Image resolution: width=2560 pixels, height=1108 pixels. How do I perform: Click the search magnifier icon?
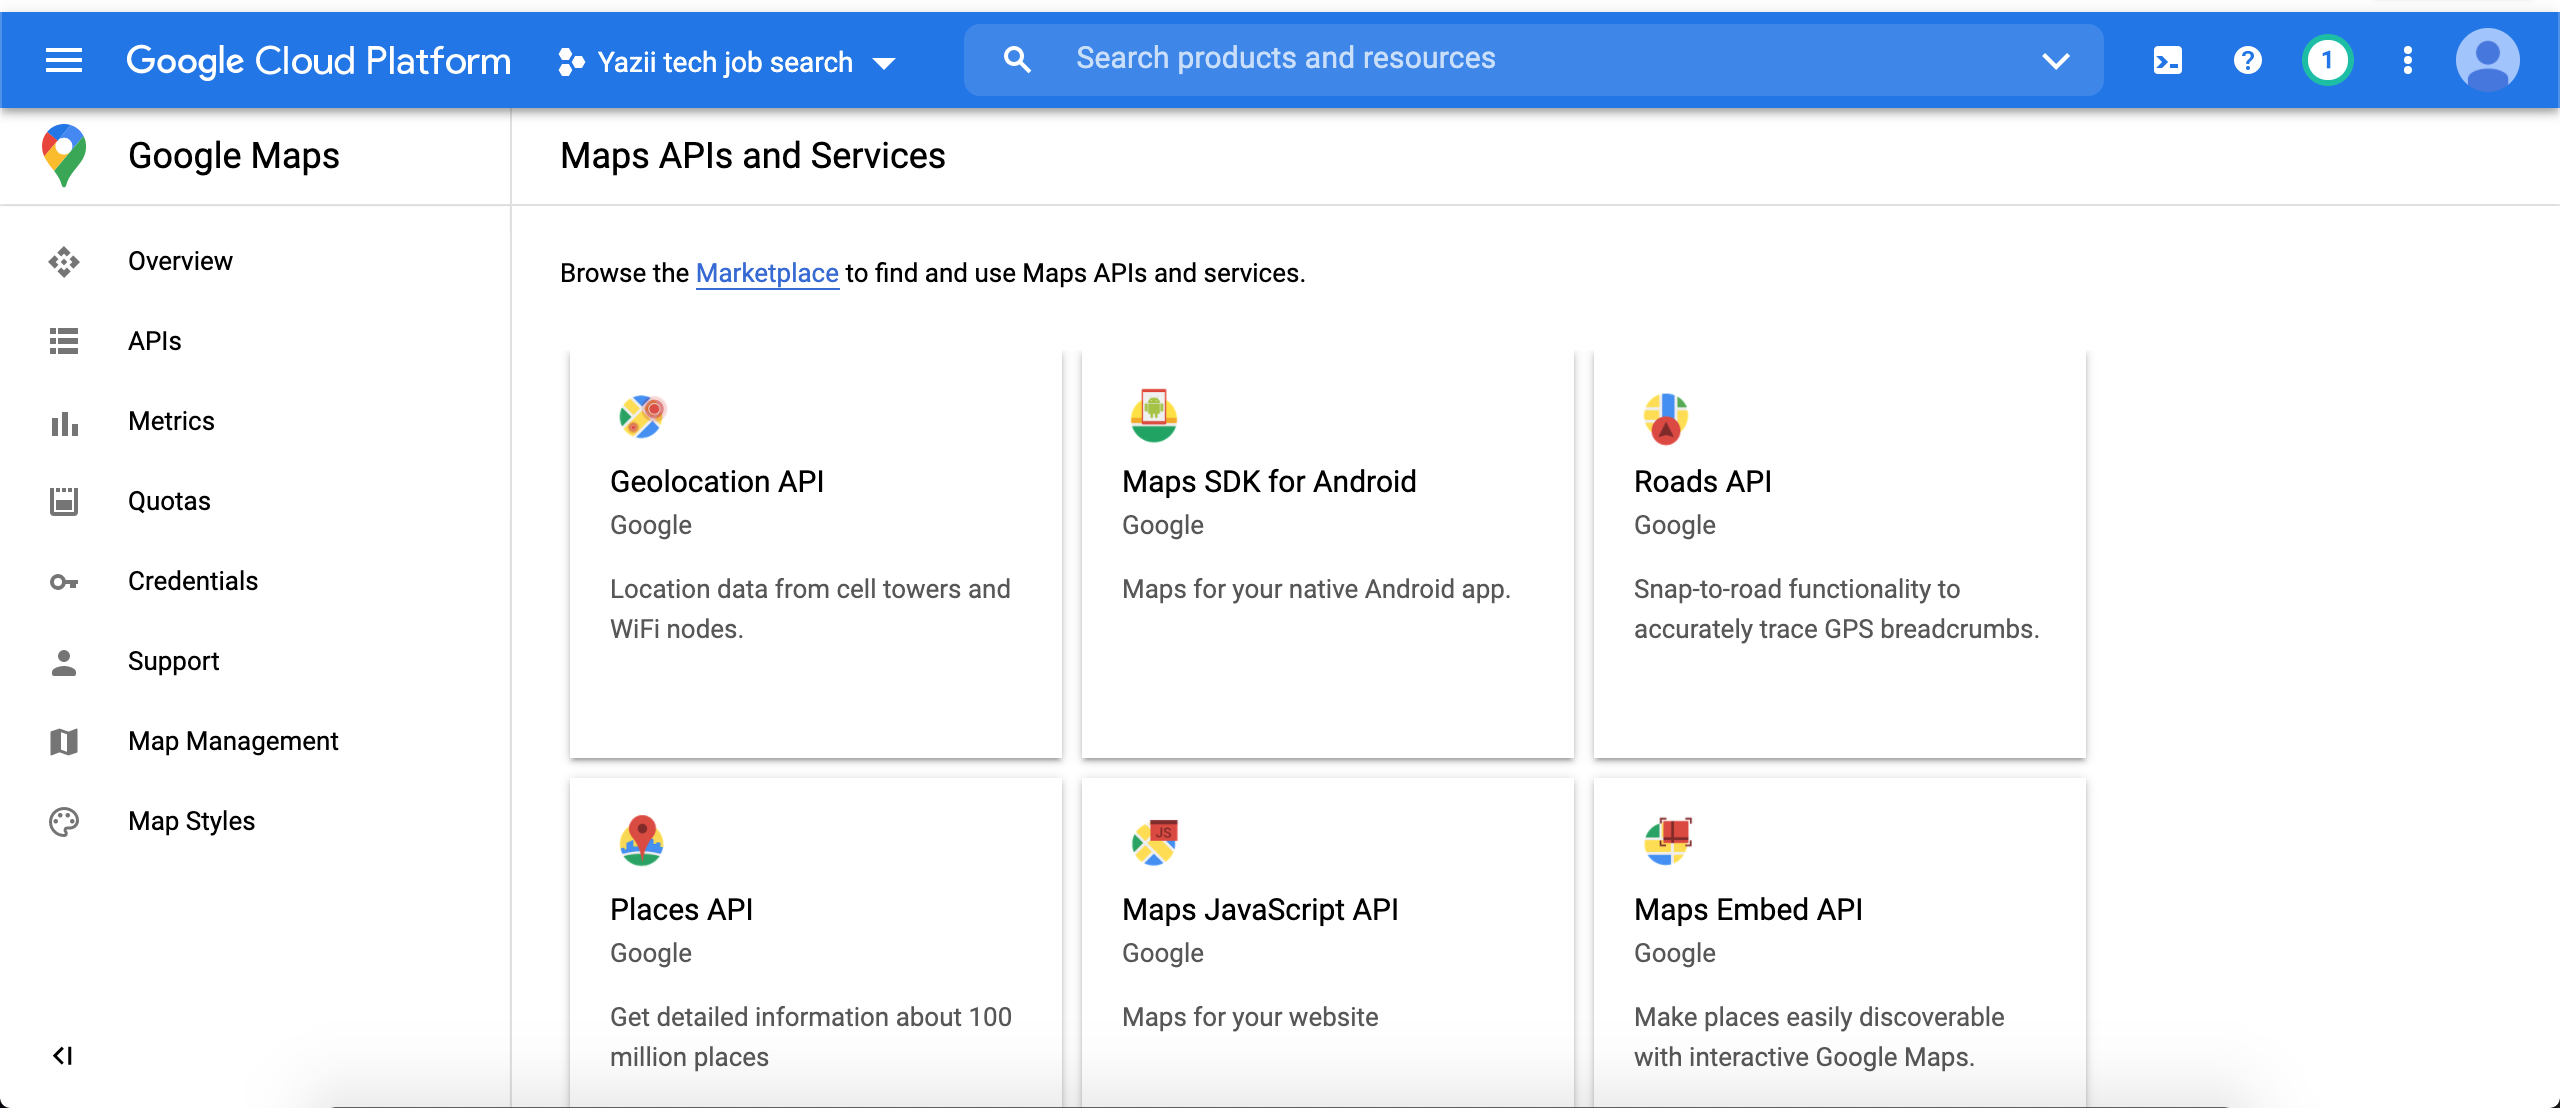click(x=1017, y=60)
